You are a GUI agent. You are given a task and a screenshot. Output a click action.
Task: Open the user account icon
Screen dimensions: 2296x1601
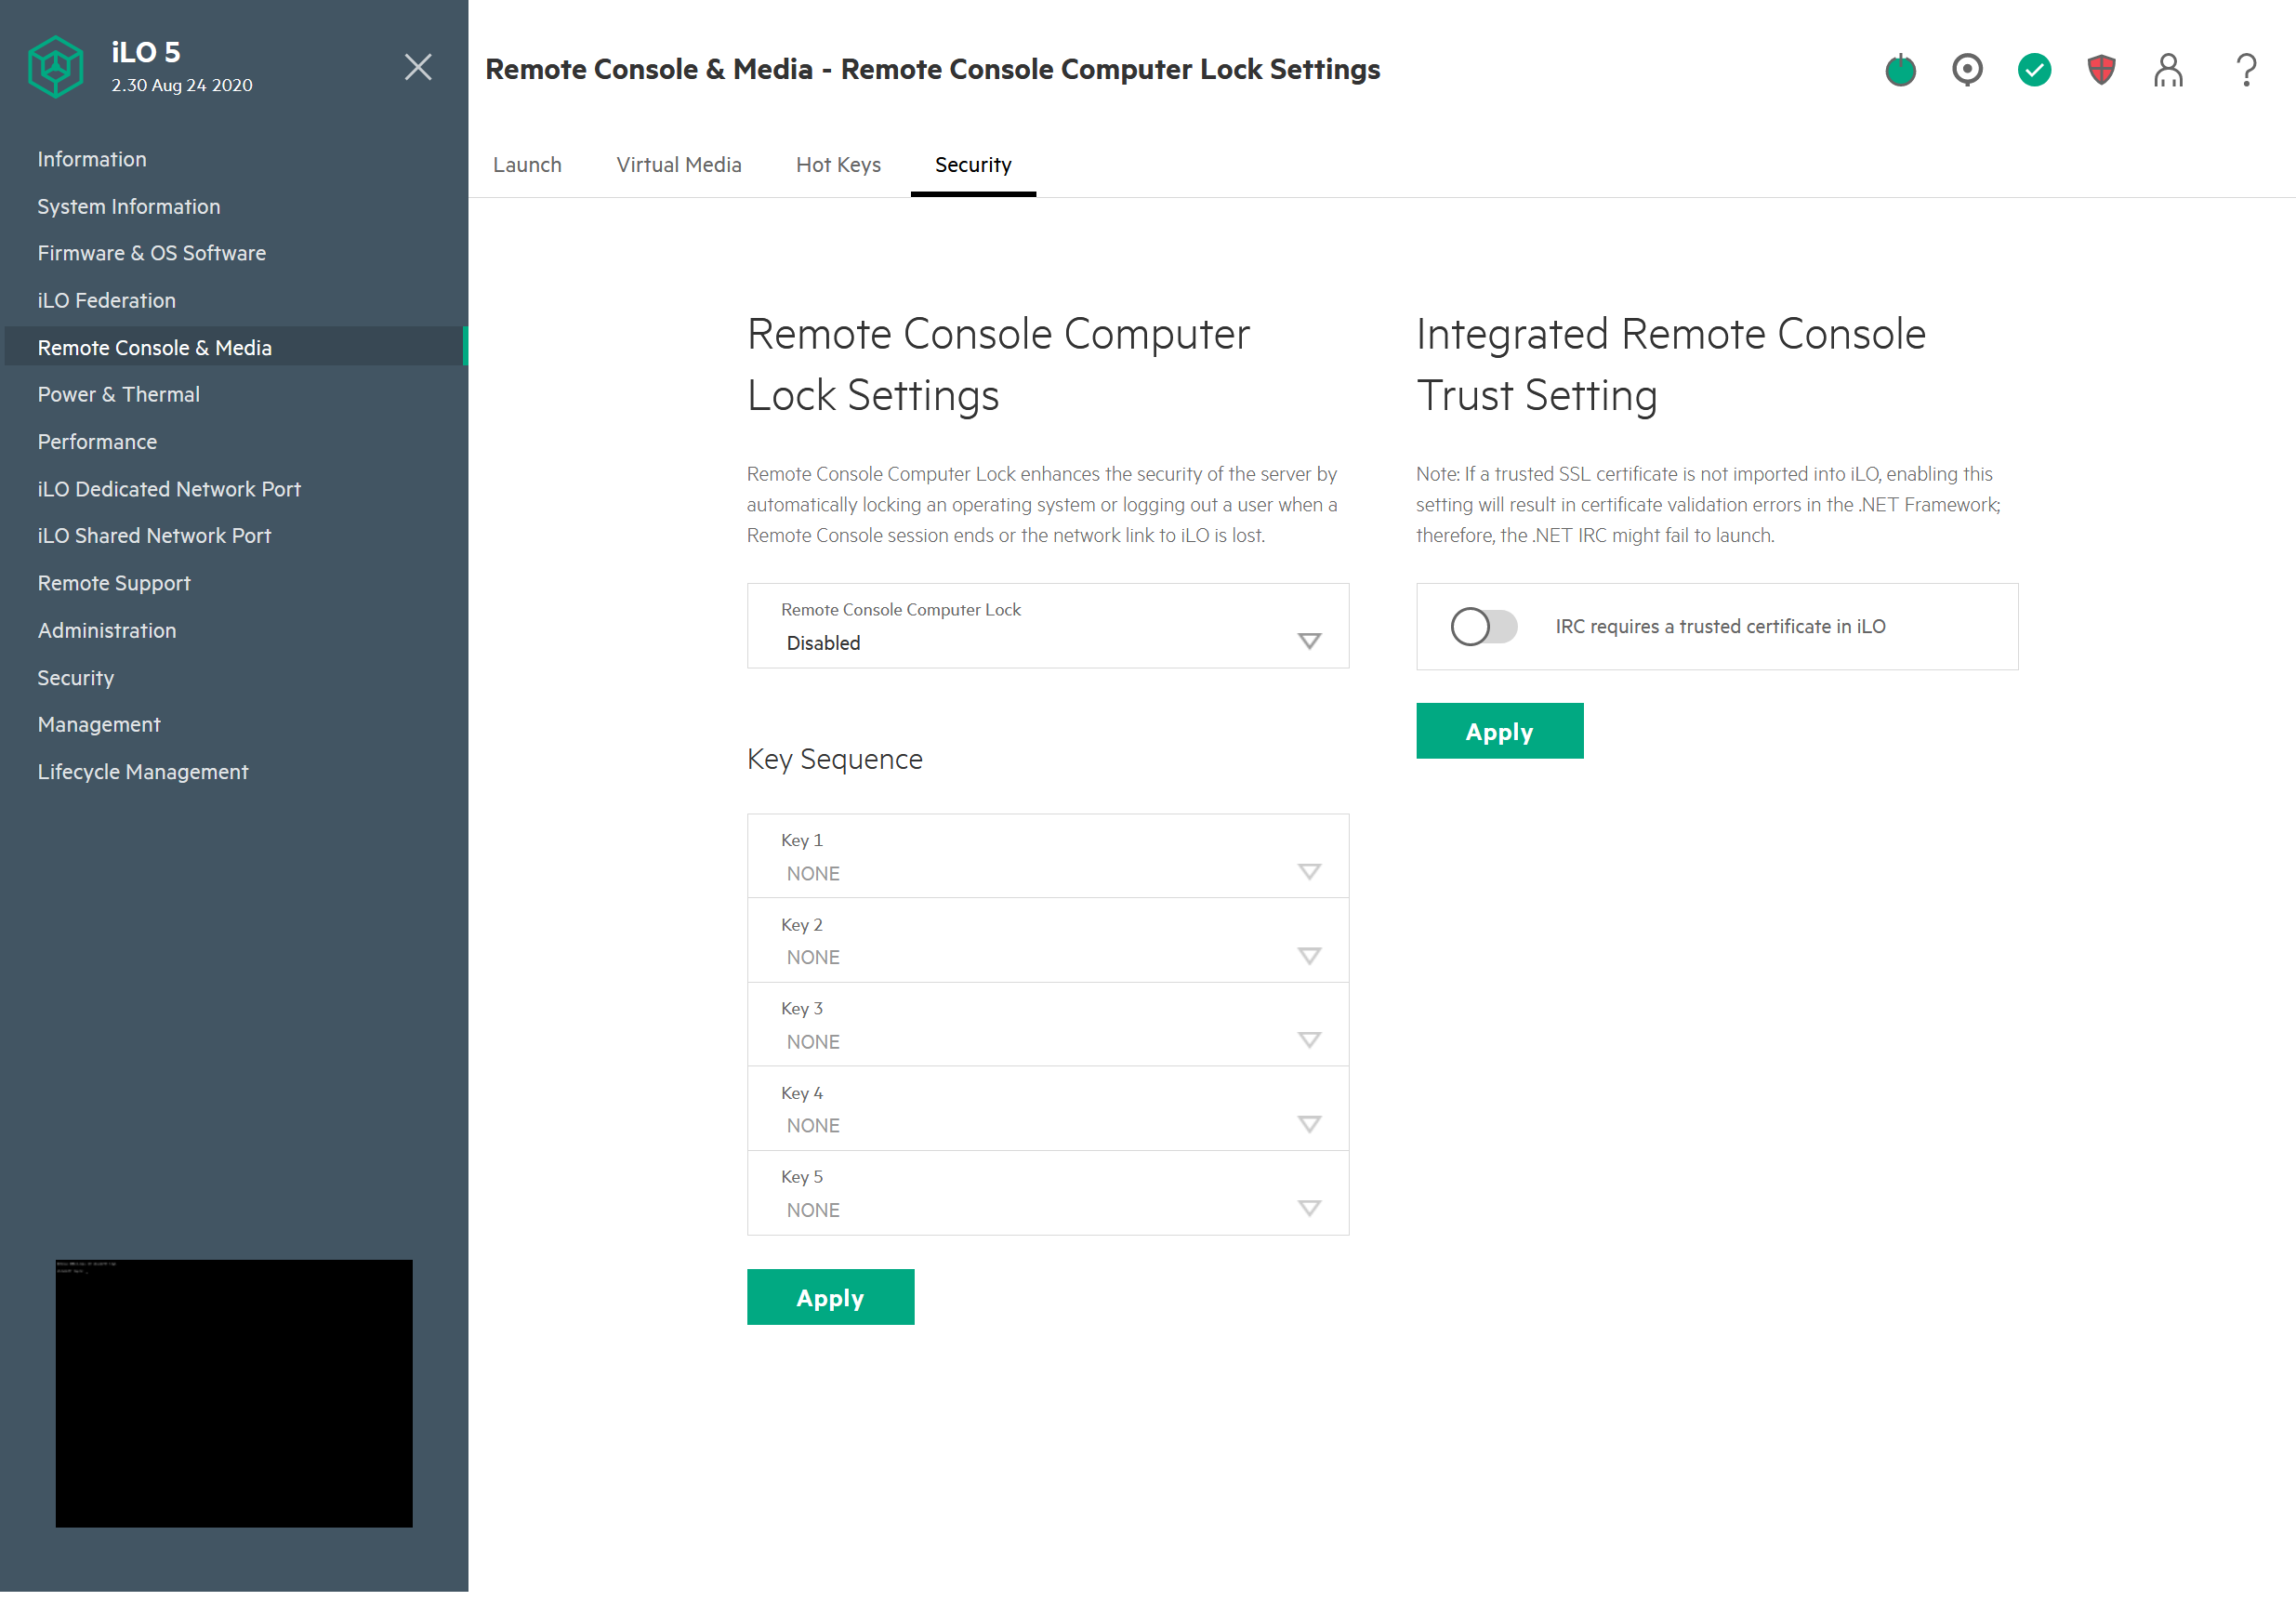coord(2168,70)
